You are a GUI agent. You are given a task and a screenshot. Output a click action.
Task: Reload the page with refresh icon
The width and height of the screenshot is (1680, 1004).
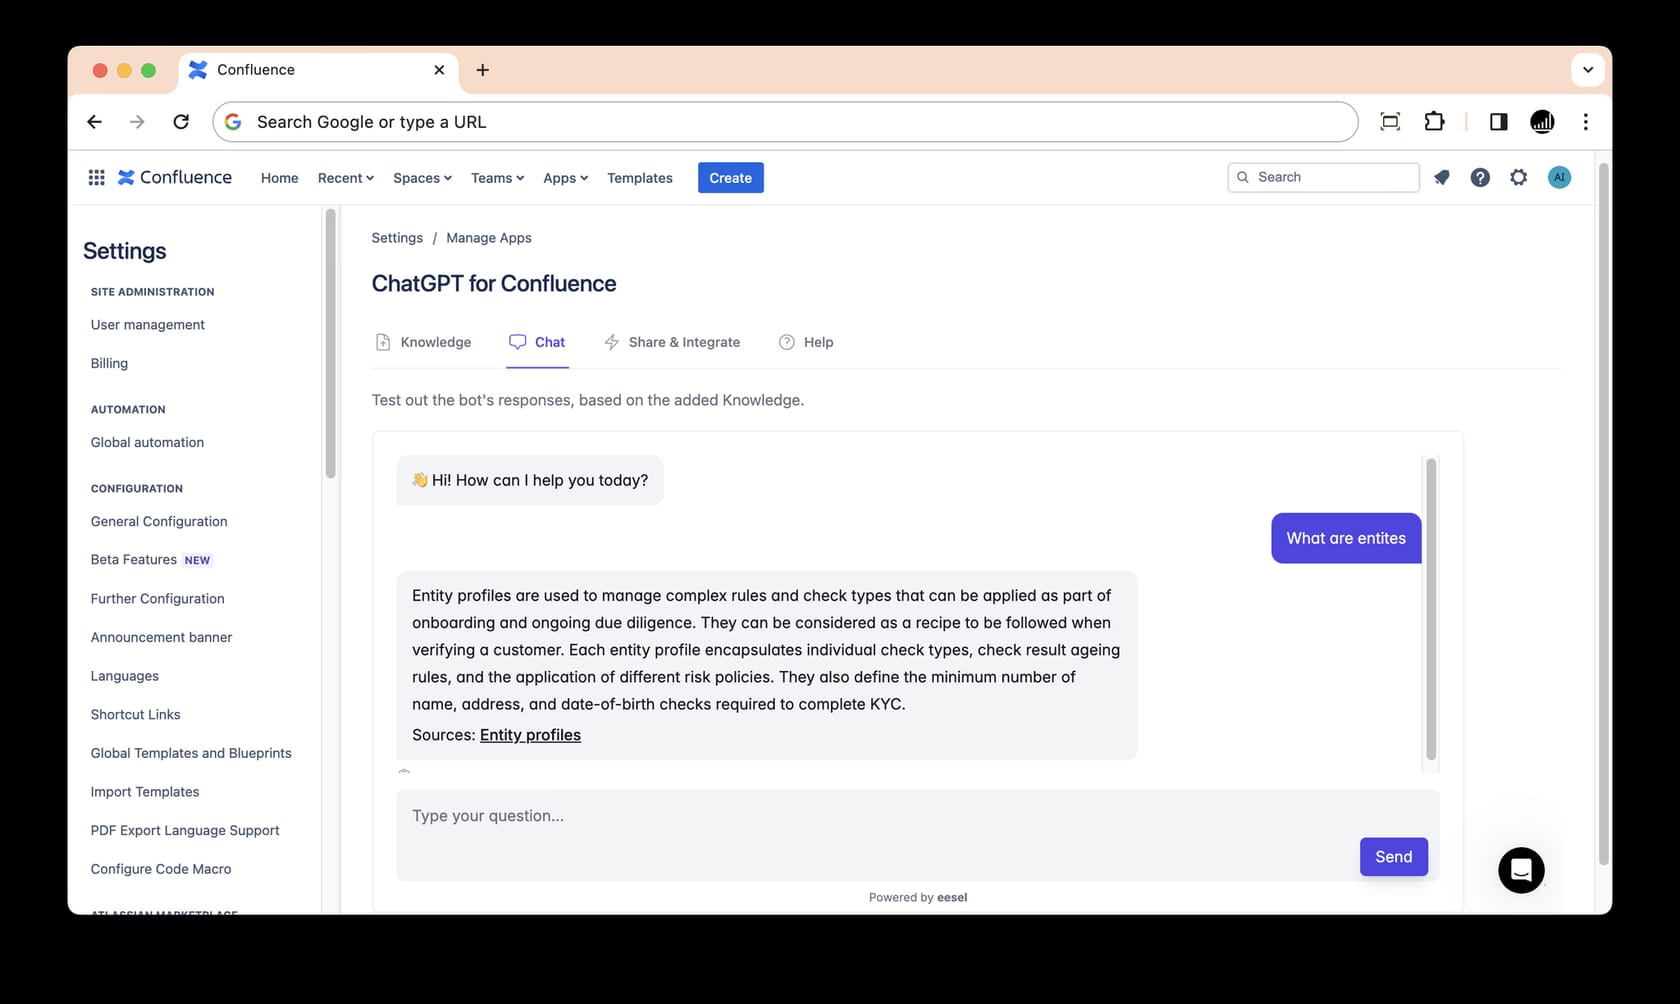181,122
